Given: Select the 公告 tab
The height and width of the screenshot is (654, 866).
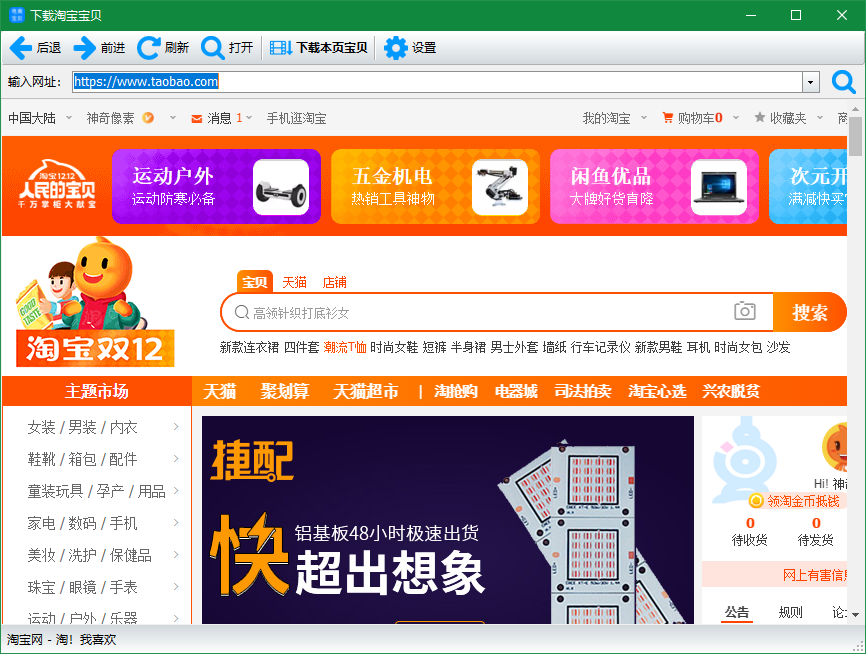Looking at the screenshot, I should tap(737, 612).
